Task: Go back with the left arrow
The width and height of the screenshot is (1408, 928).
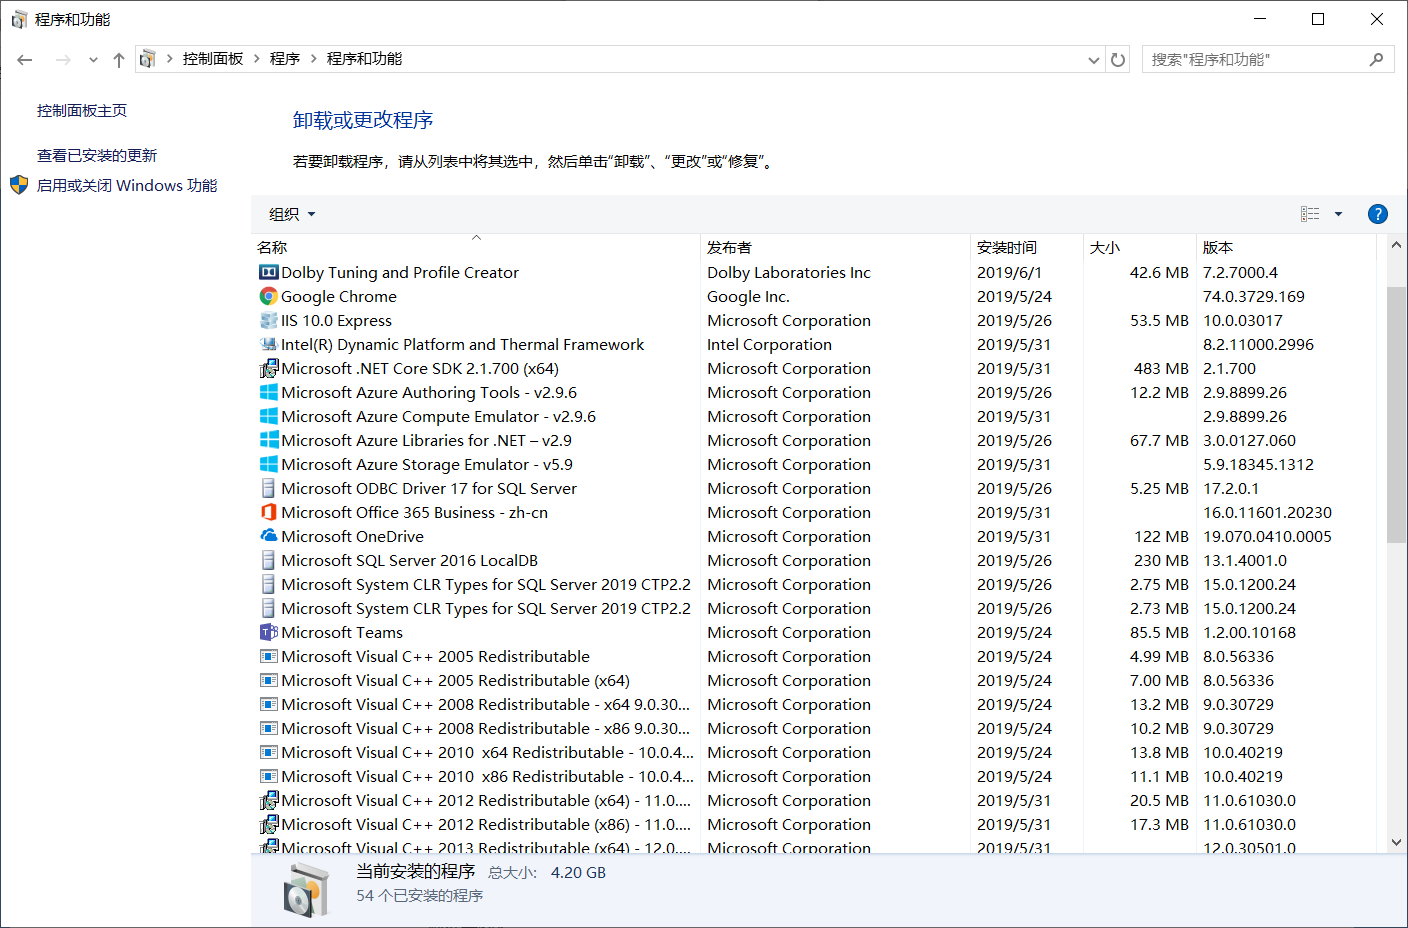Action: click(25, 60)
